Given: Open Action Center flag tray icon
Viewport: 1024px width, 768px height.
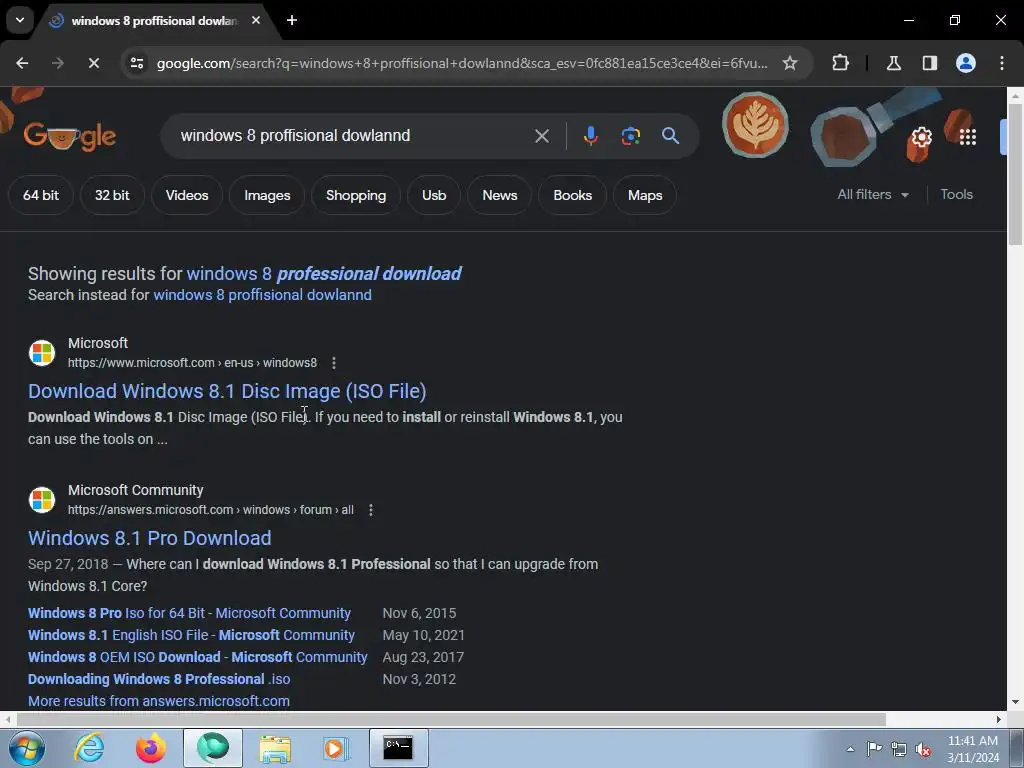Looking at the screenshot, I should point(874,749).
